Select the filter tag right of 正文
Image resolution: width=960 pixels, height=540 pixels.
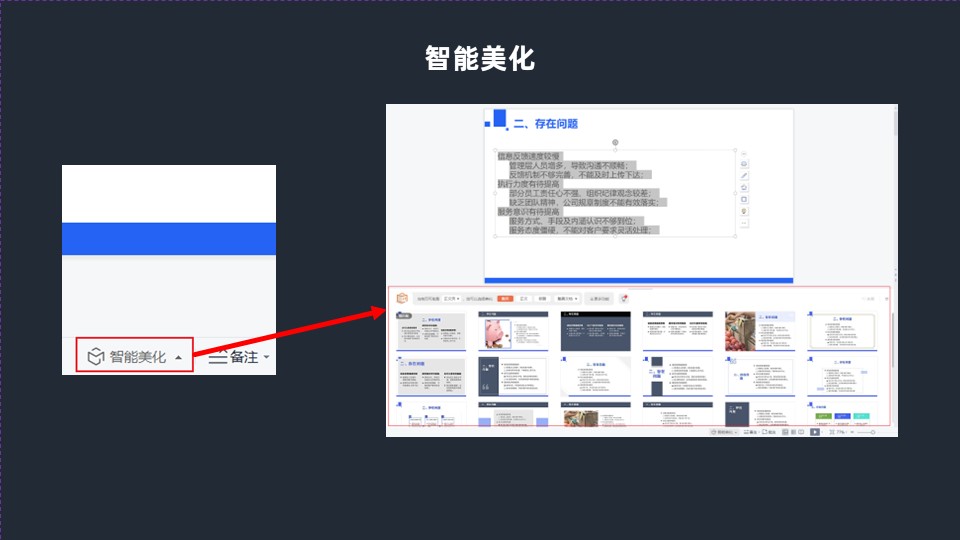[x=542, y=299]
